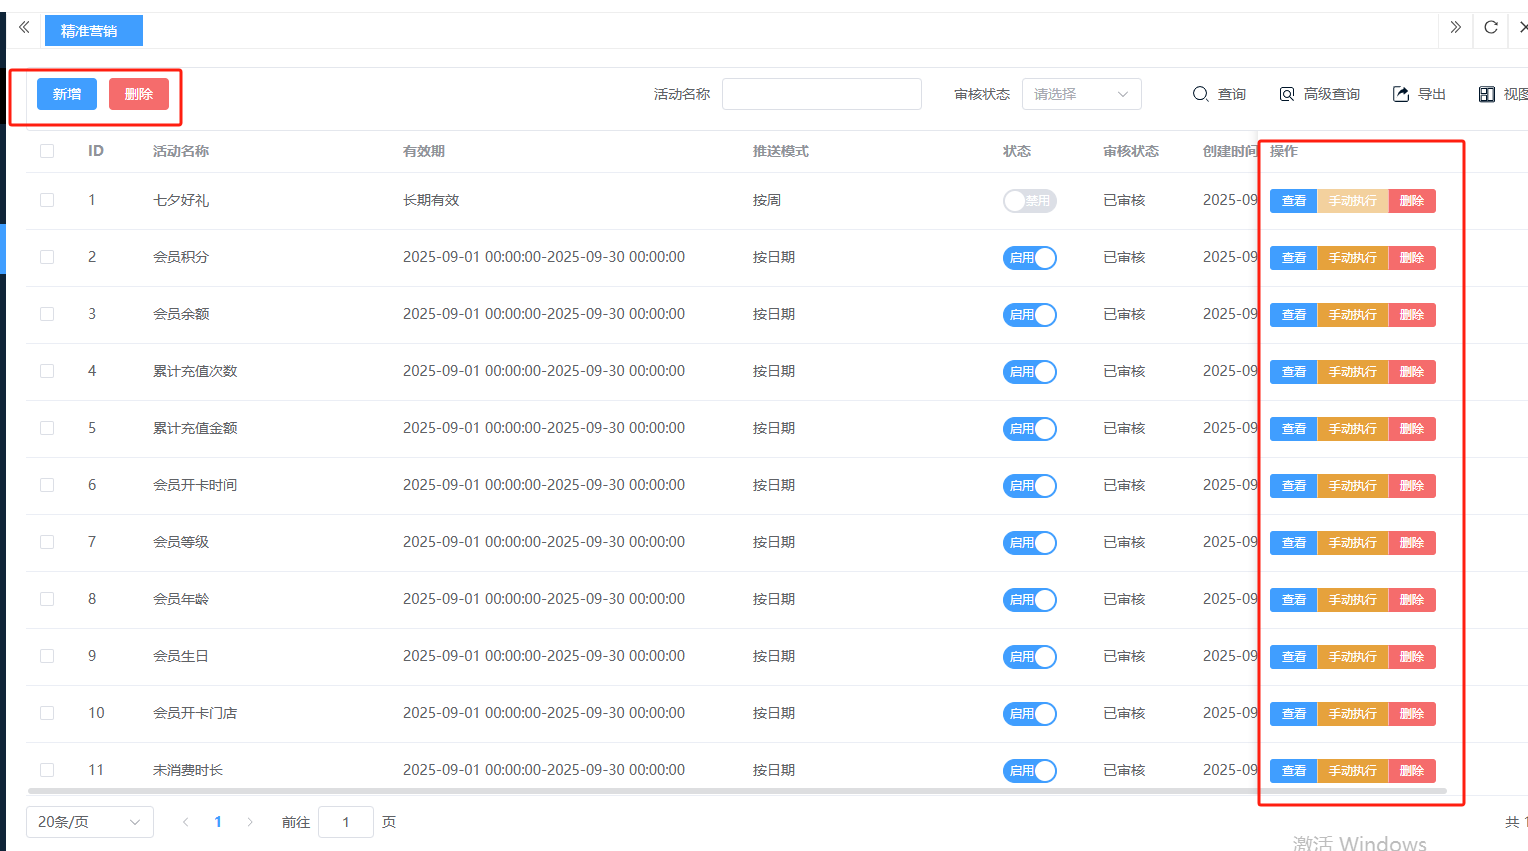Screen dimensions: 1528x851
Task: Click the 查询 search magnifier icon
Action: click(1200, 94)
